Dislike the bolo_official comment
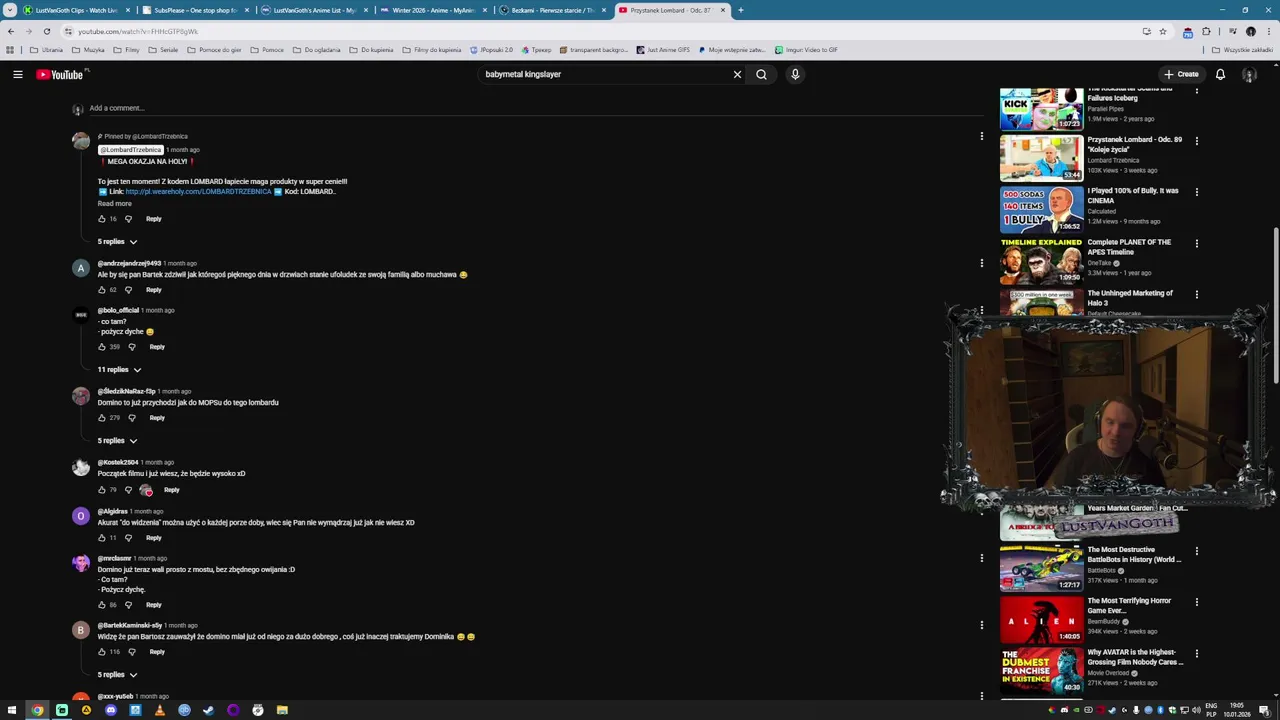Image resolution: width=1280 pixels, height=720 pixels. [132, 347]
